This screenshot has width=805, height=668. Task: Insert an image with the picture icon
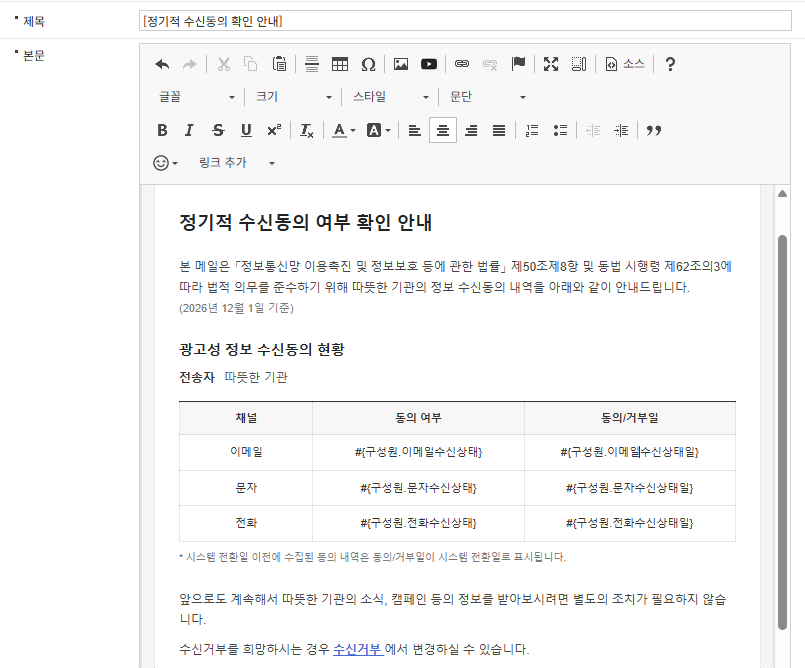click(x=401, y=64)
